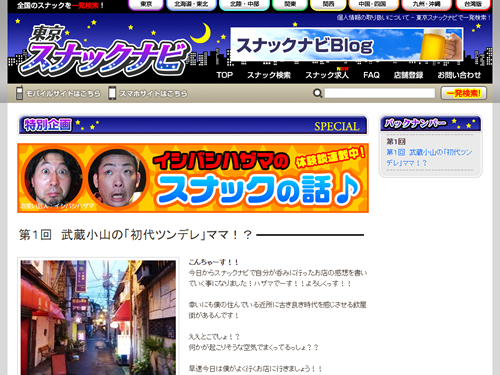This screenshot has height=375, width=500.
Task: Click the 特別企画 SPECIAL section header
Action: click(x=193, y=125)
